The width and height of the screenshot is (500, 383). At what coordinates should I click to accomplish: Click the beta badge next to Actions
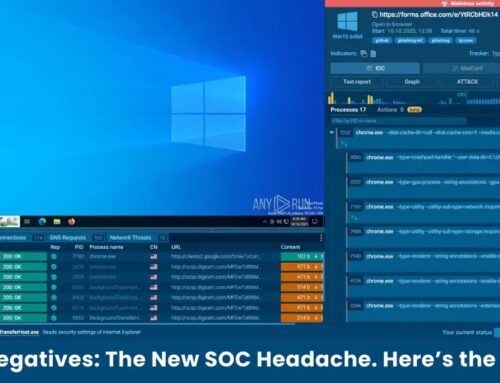point(414,110)
